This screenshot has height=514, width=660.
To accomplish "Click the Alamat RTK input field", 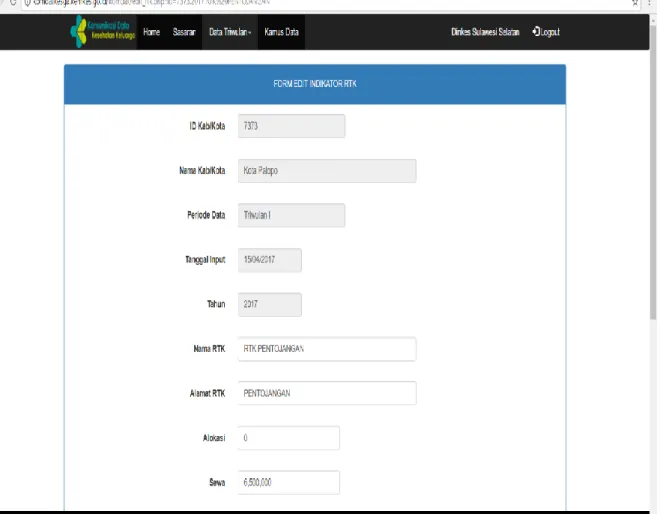I will tap(327, 393).
